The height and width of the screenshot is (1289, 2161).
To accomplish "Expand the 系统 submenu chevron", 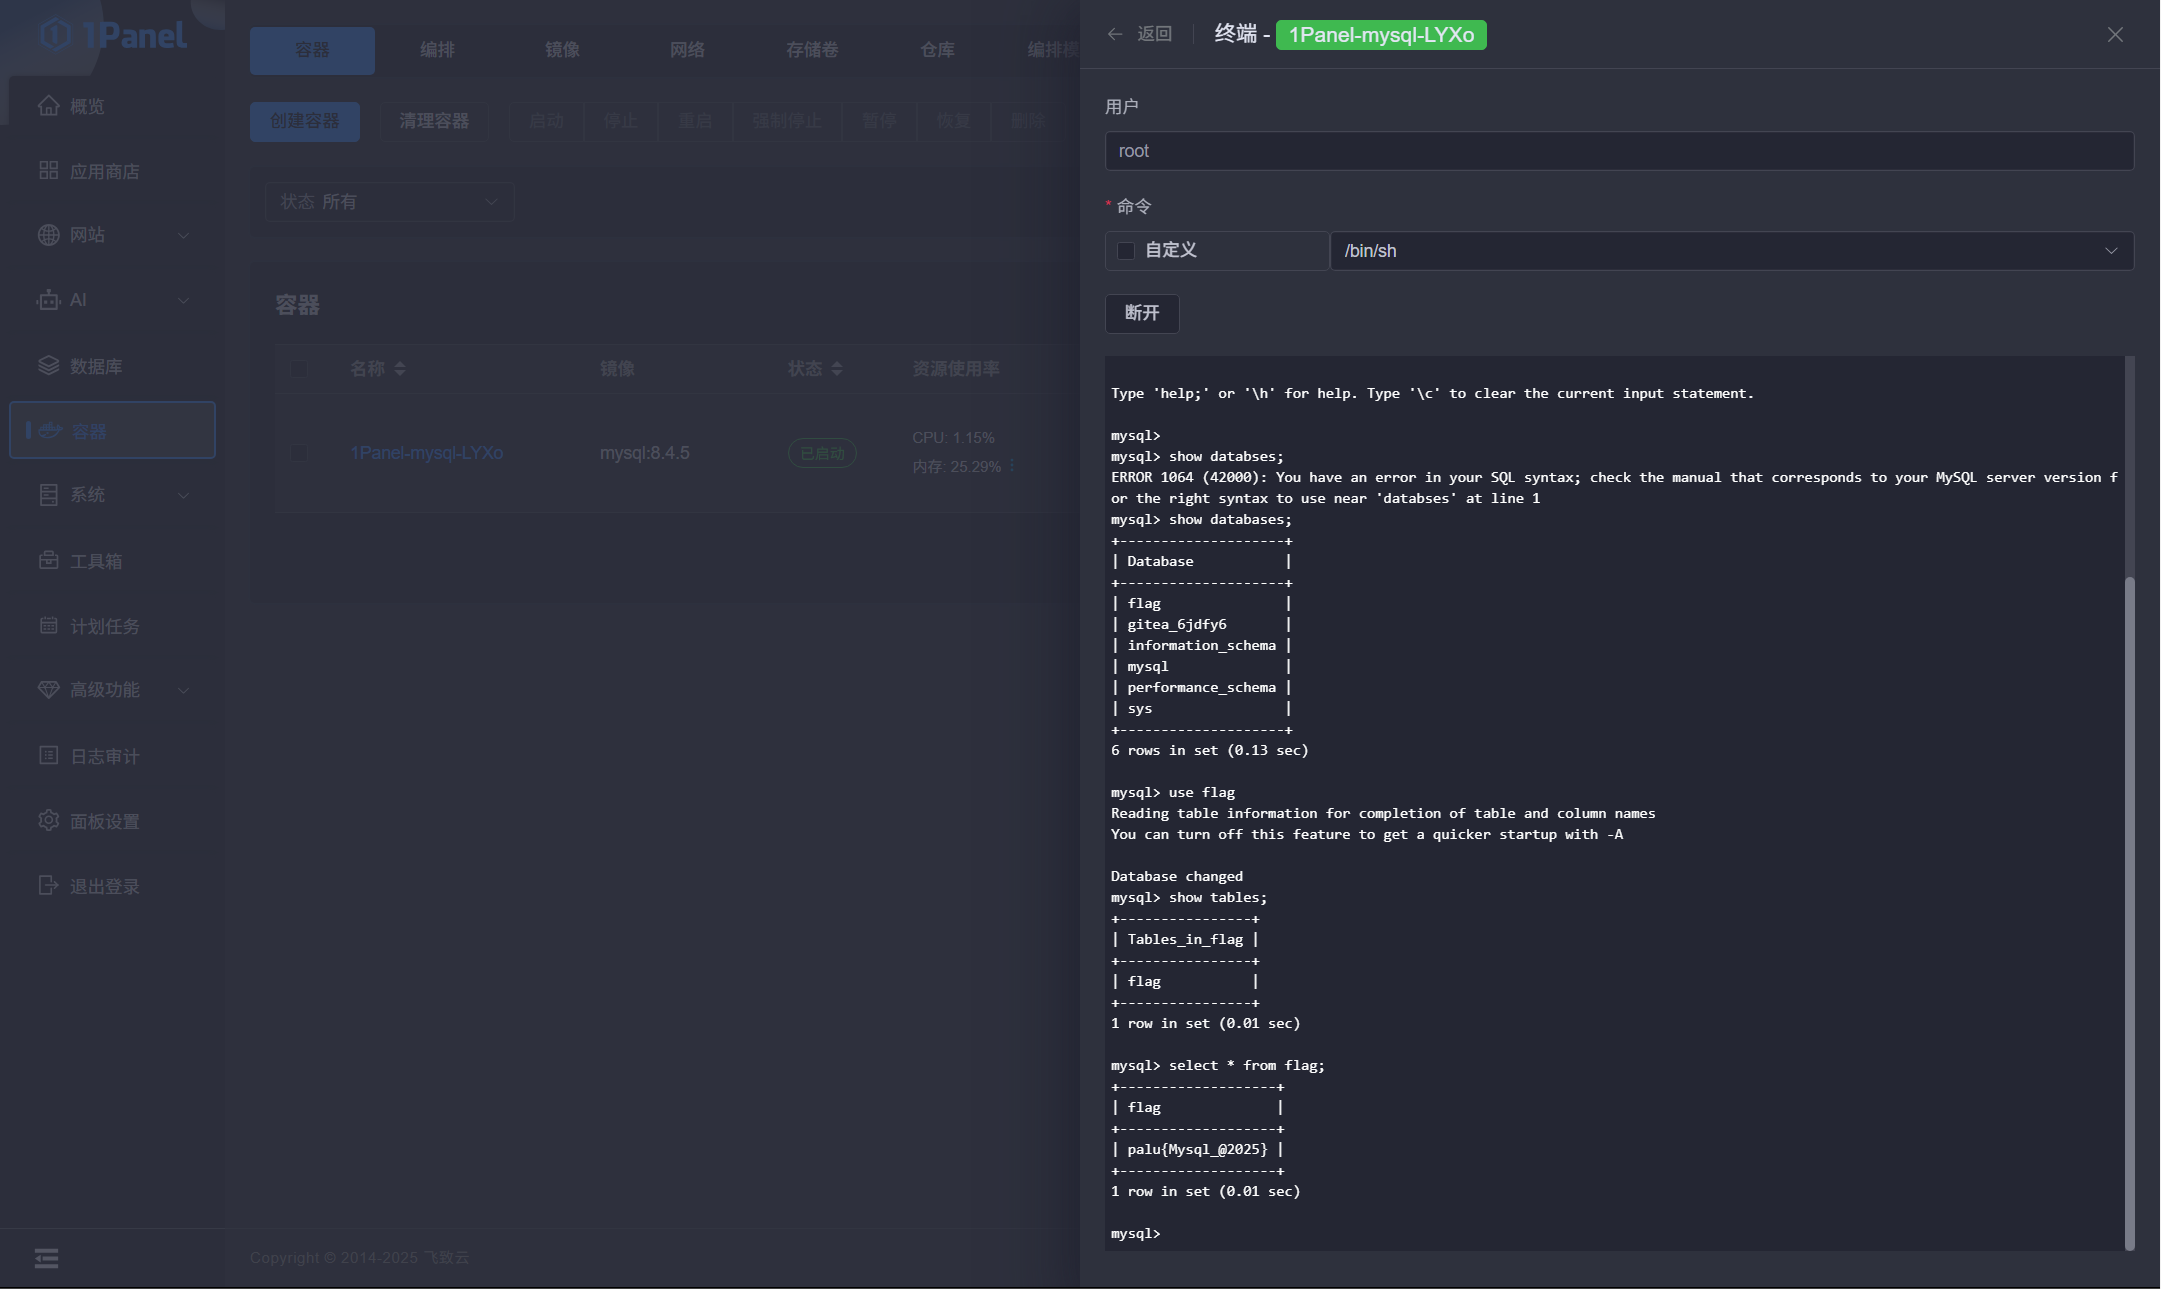I will [183, 496].
